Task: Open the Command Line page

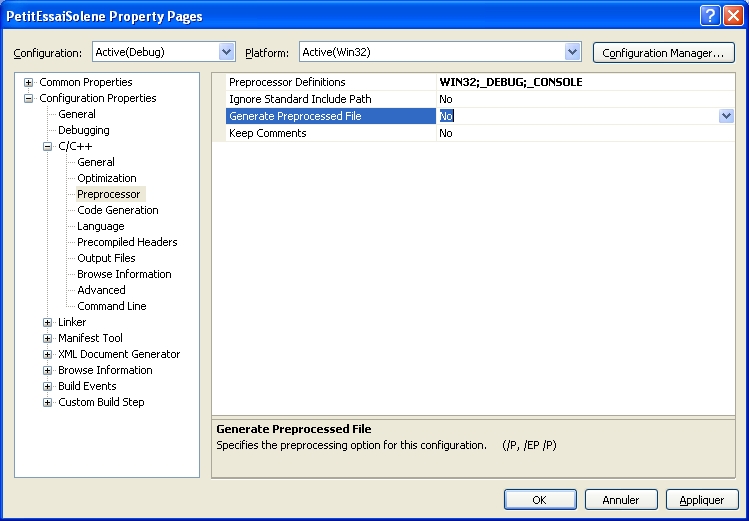Action: [x=112, y=306]
